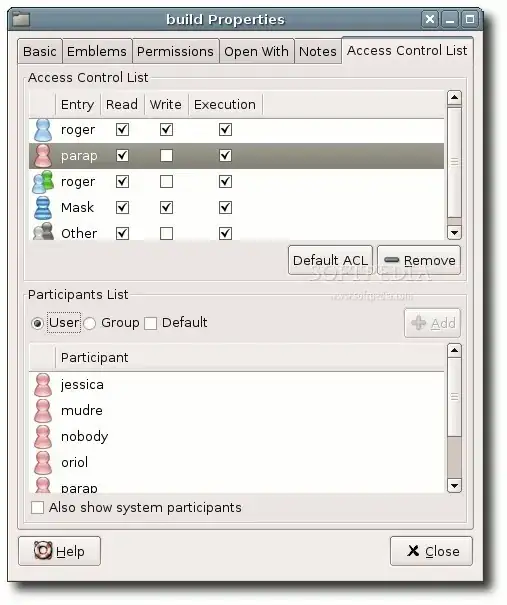Click down arrow of participants scrollbar

[x=454, y=485]
